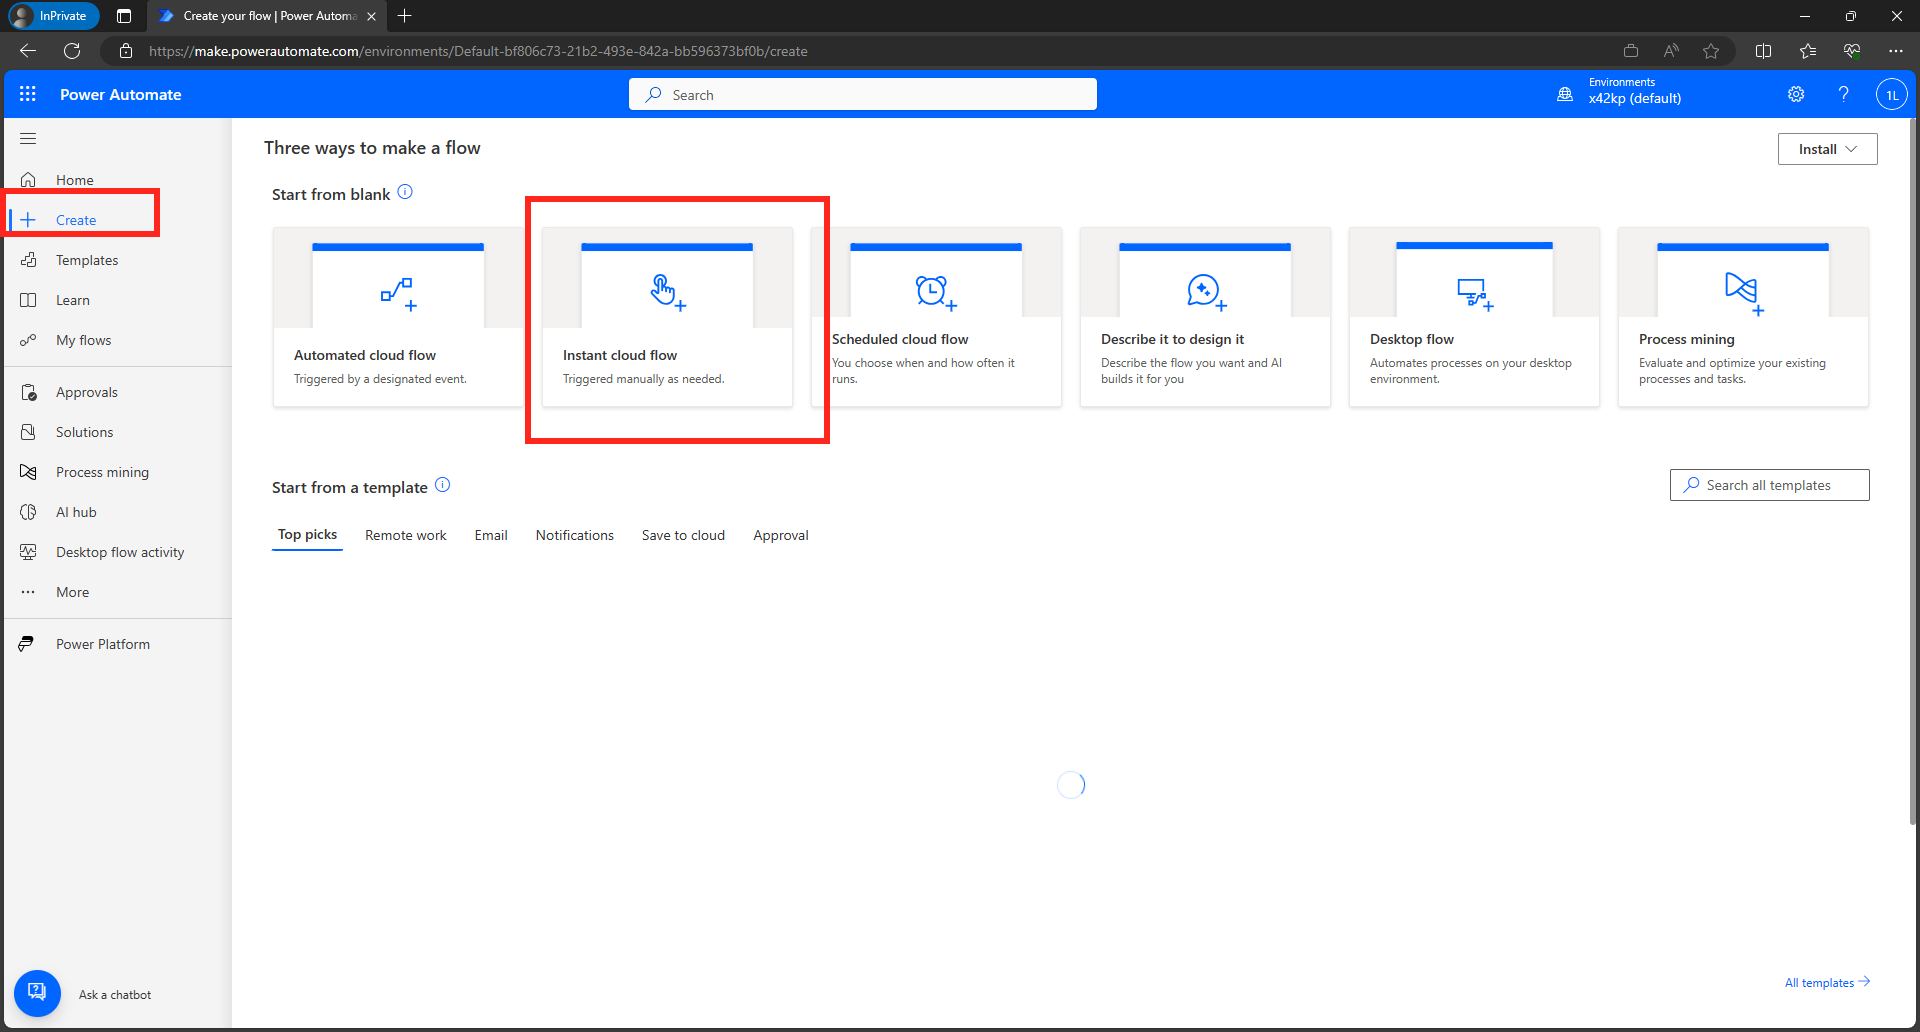Click the Home icon in sidebar
The height and width of the screenshot is (1032, 1920).
(x=28, y=180)
